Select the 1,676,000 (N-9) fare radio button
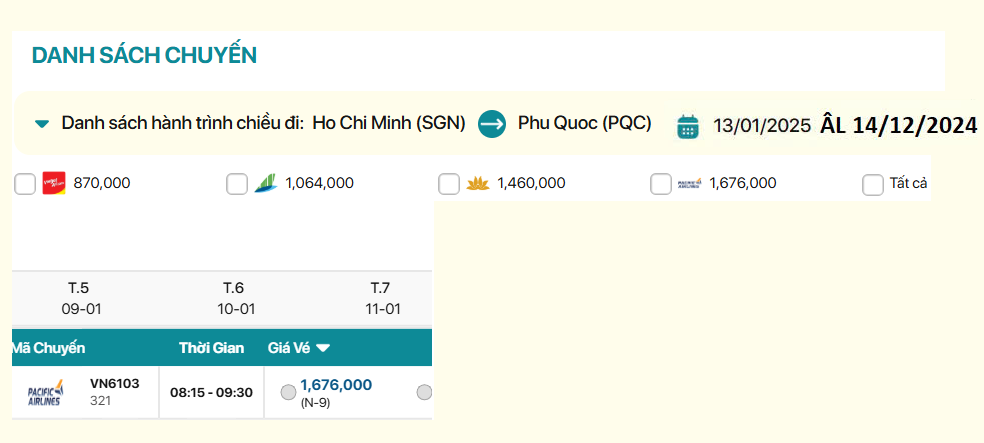This screenshot has height=443, width=984. click(288, 392)
